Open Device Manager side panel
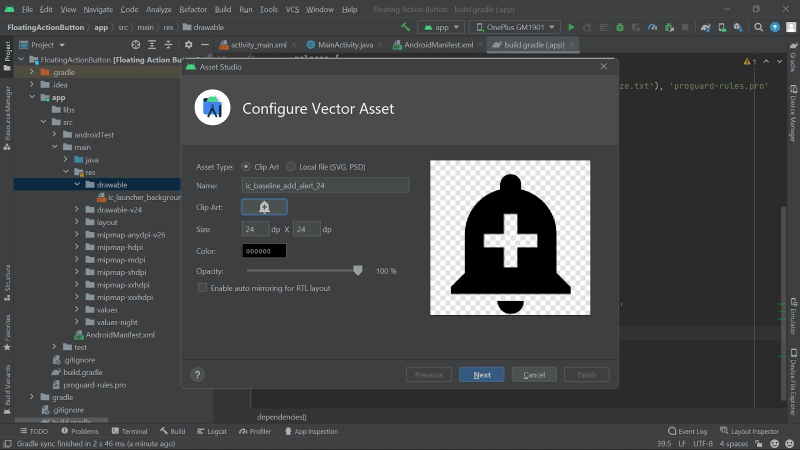This screenshot has height=450, width=800. (793, 113)
